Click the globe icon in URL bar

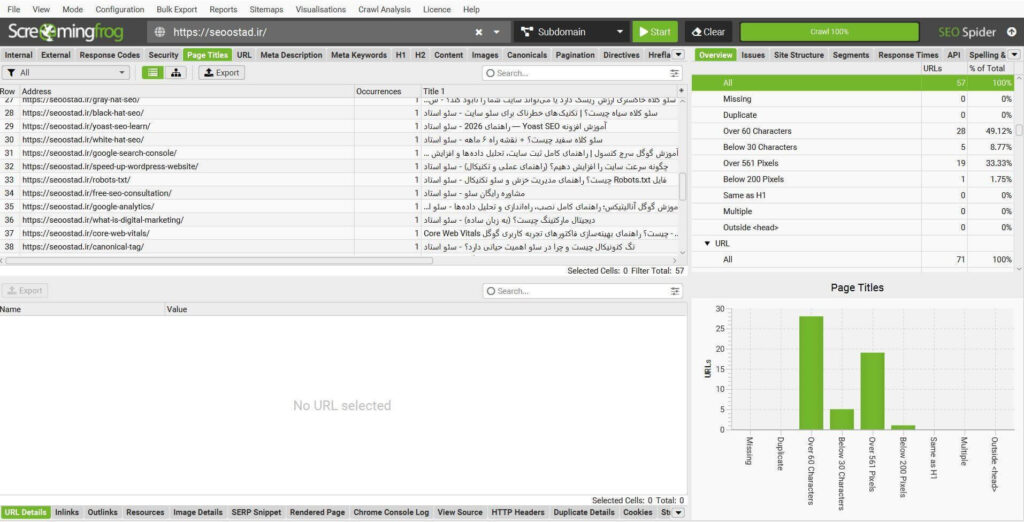pyautogui.click(x=160, y=32)
